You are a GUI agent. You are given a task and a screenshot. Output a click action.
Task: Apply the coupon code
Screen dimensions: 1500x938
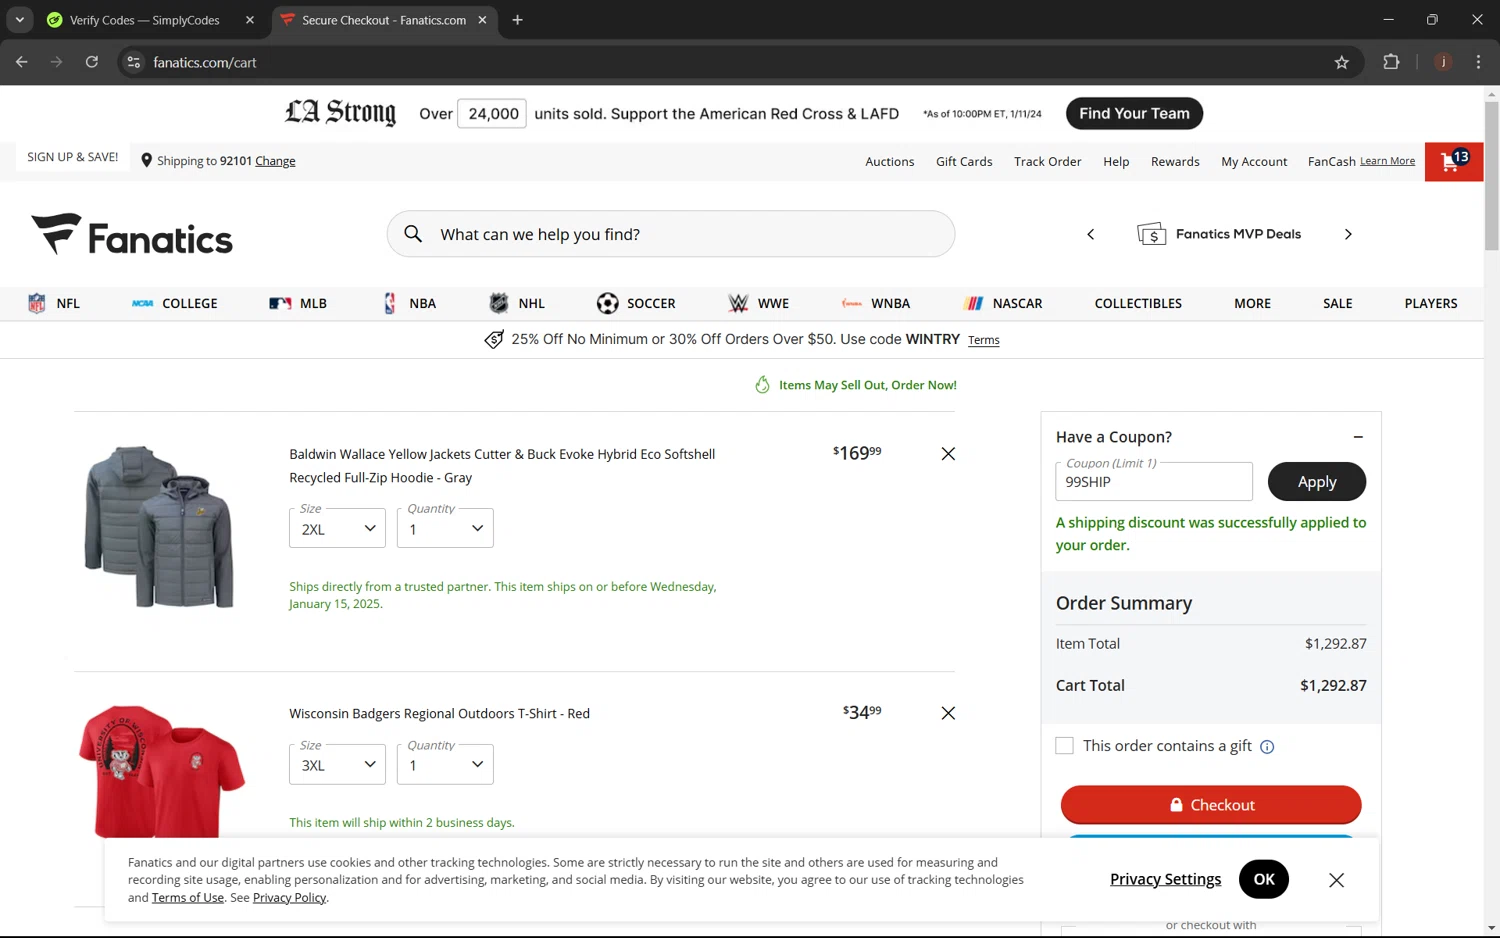click(x=1316, y=482)
